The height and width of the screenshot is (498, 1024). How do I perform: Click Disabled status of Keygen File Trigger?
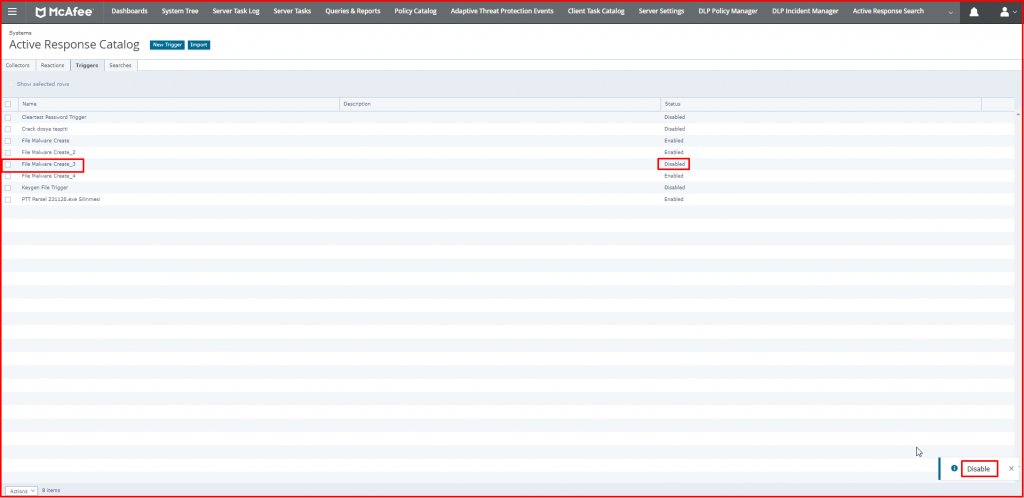(x=675, y=187)
